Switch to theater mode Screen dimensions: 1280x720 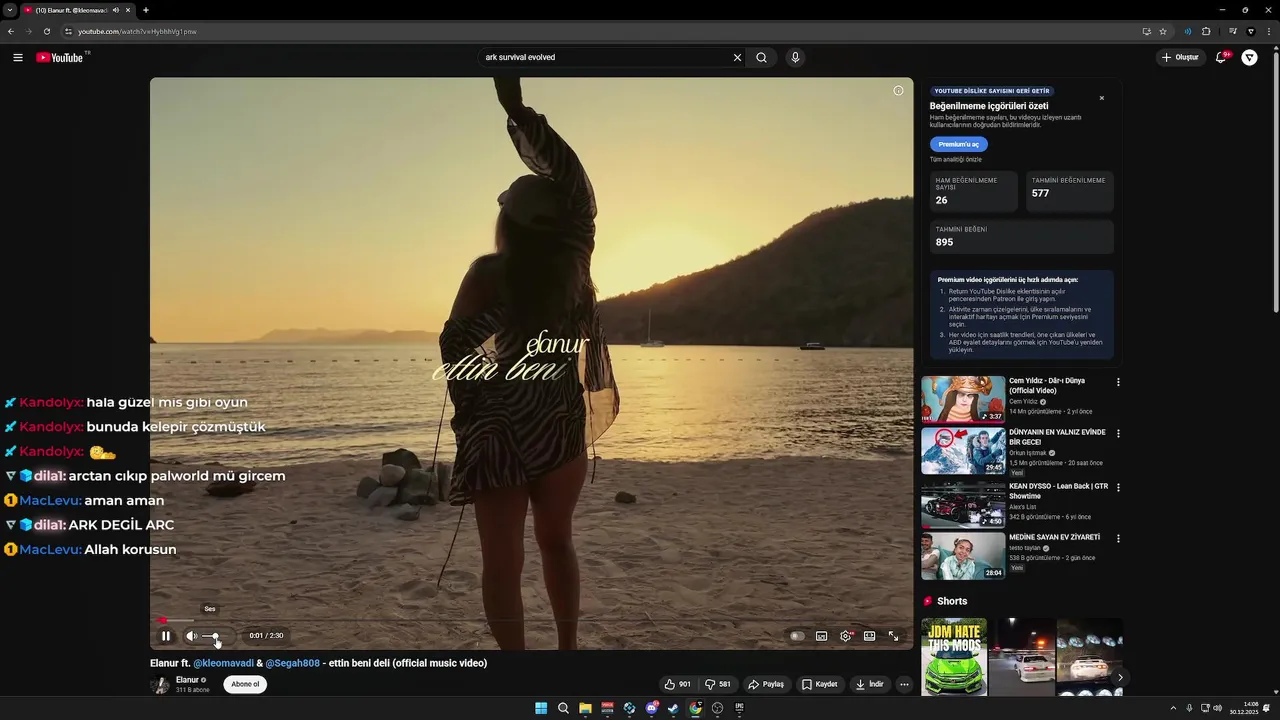tap(870, 636)
